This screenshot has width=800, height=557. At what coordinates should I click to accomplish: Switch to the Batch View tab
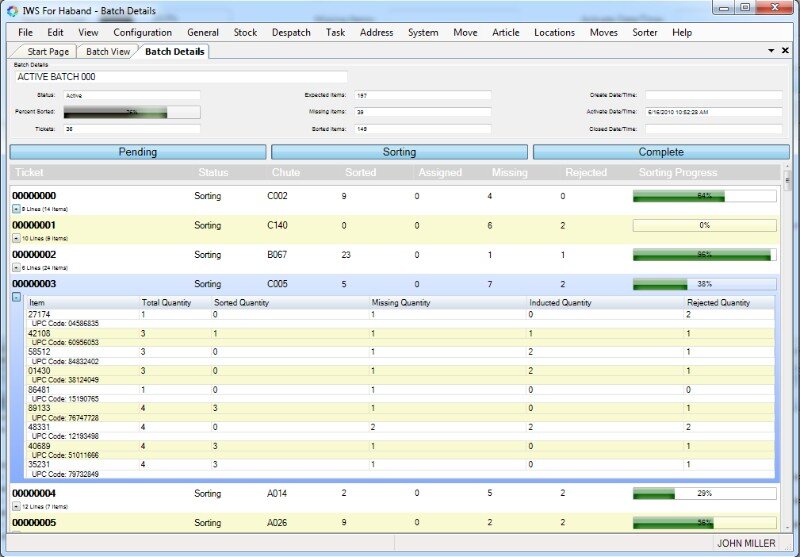[107, 51]
